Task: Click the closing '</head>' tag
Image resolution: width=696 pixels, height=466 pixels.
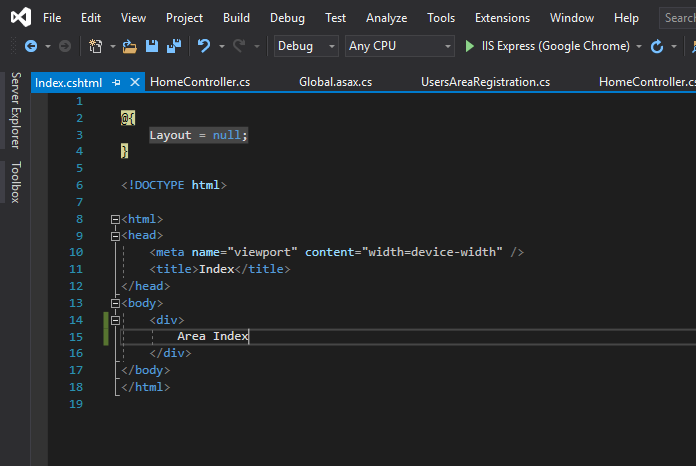Action: tap(146, 286)
